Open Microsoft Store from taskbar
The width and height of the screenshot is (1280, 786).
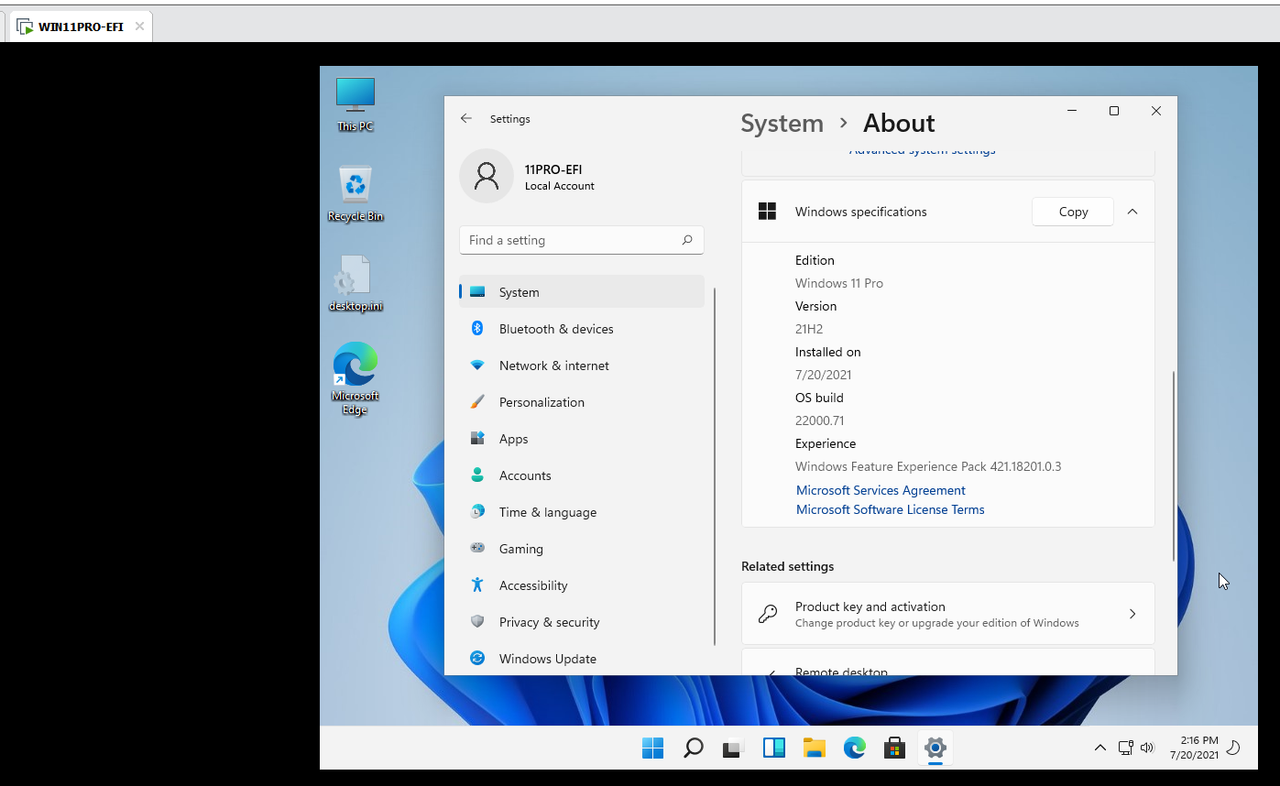click(x=894, y=748)
